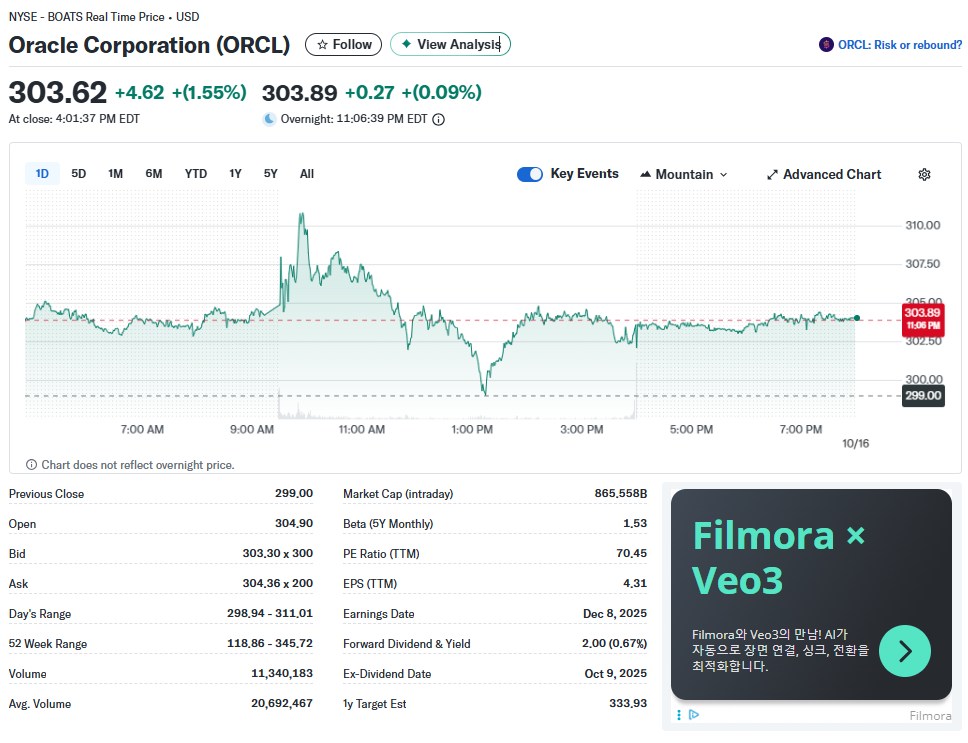
Task: Click the star icon in Follow button
Action: pos(322,44)
